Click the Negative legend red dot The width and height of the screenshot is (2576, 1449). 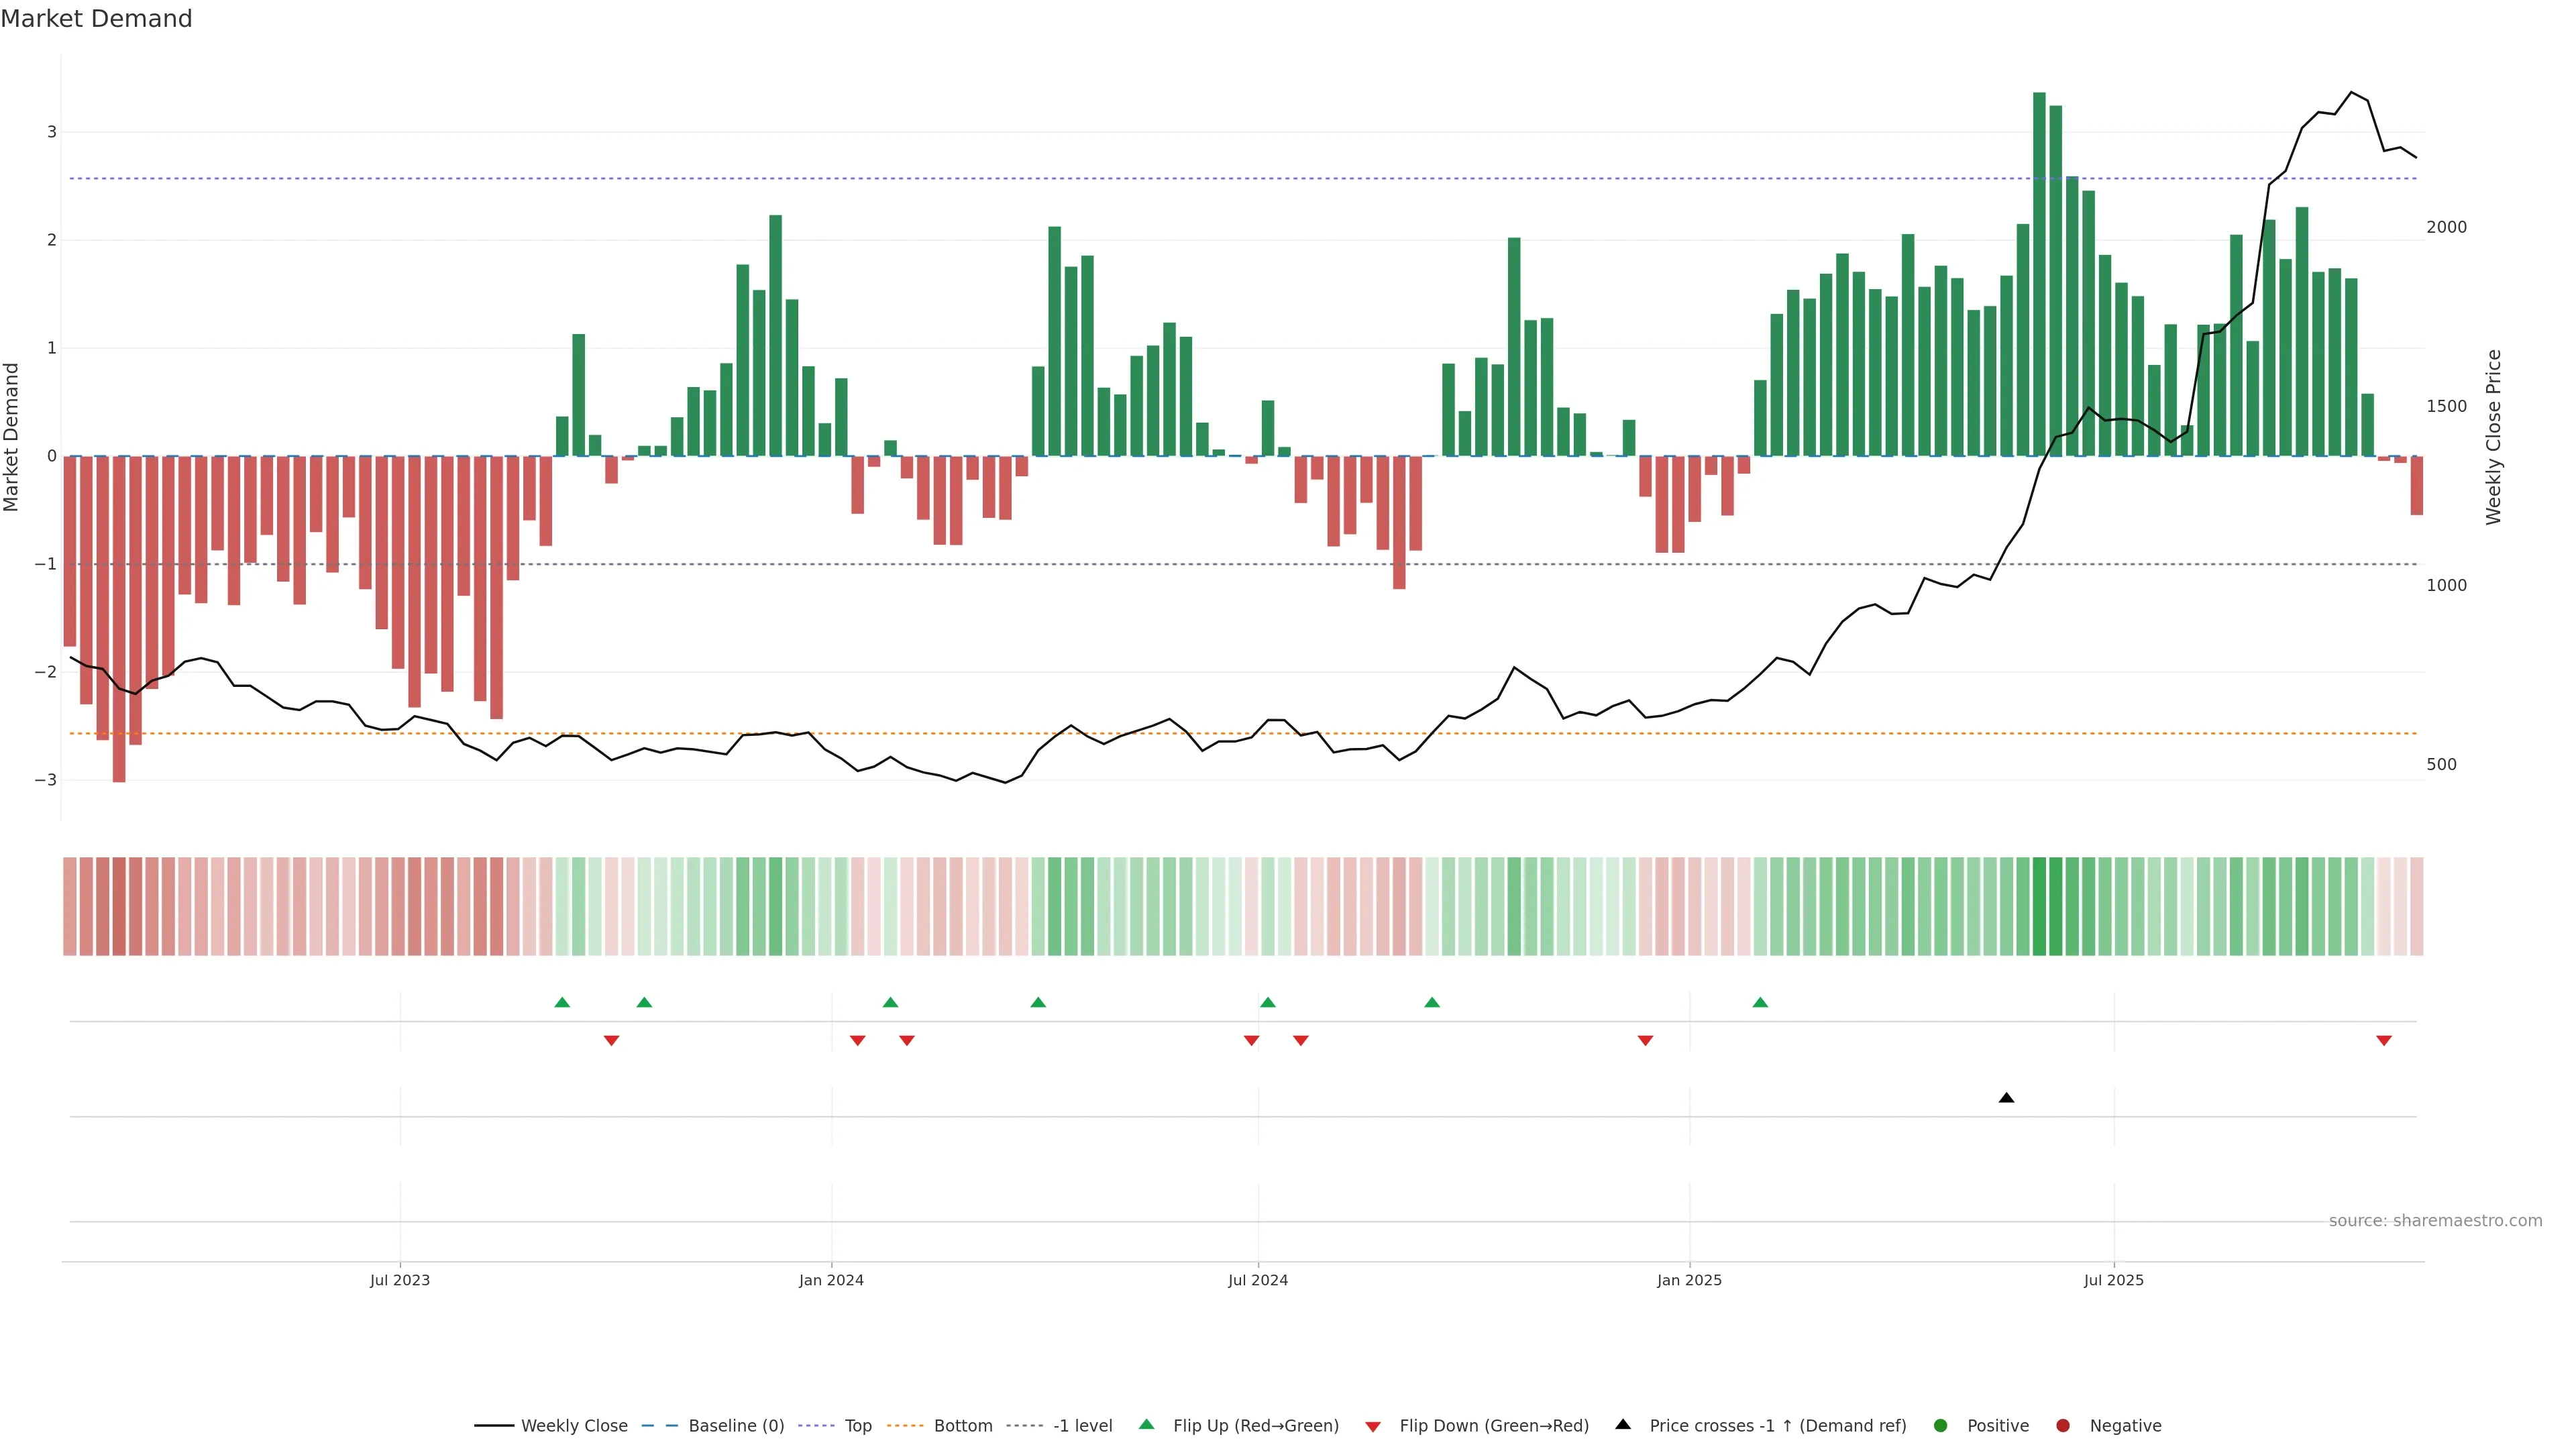(2062, 1425)
